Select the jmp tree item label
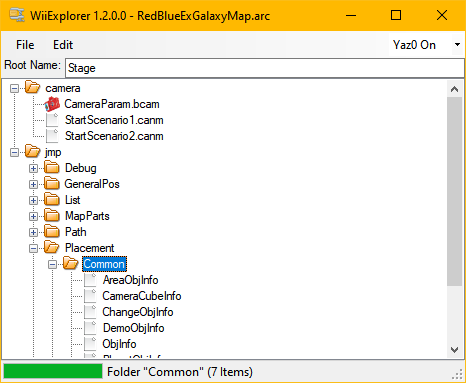 tap(53, 152)
